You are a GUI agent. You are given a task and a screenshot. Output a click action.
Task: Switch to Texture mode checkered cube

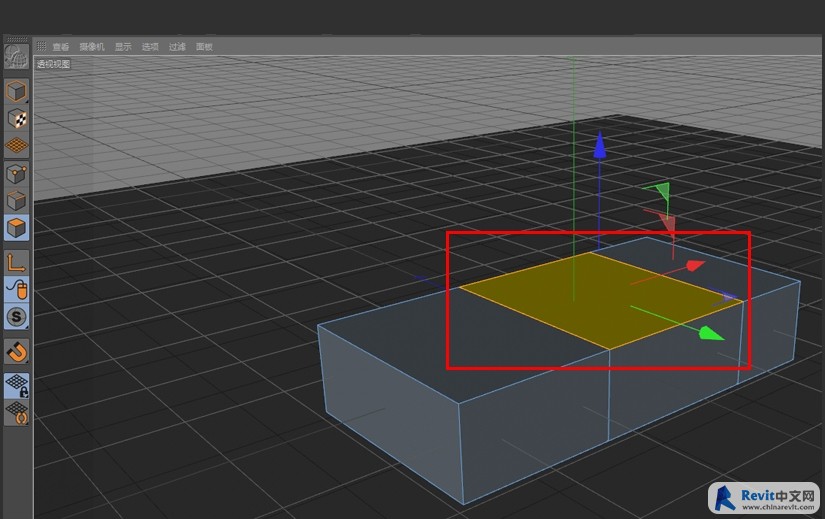(16, 118)
